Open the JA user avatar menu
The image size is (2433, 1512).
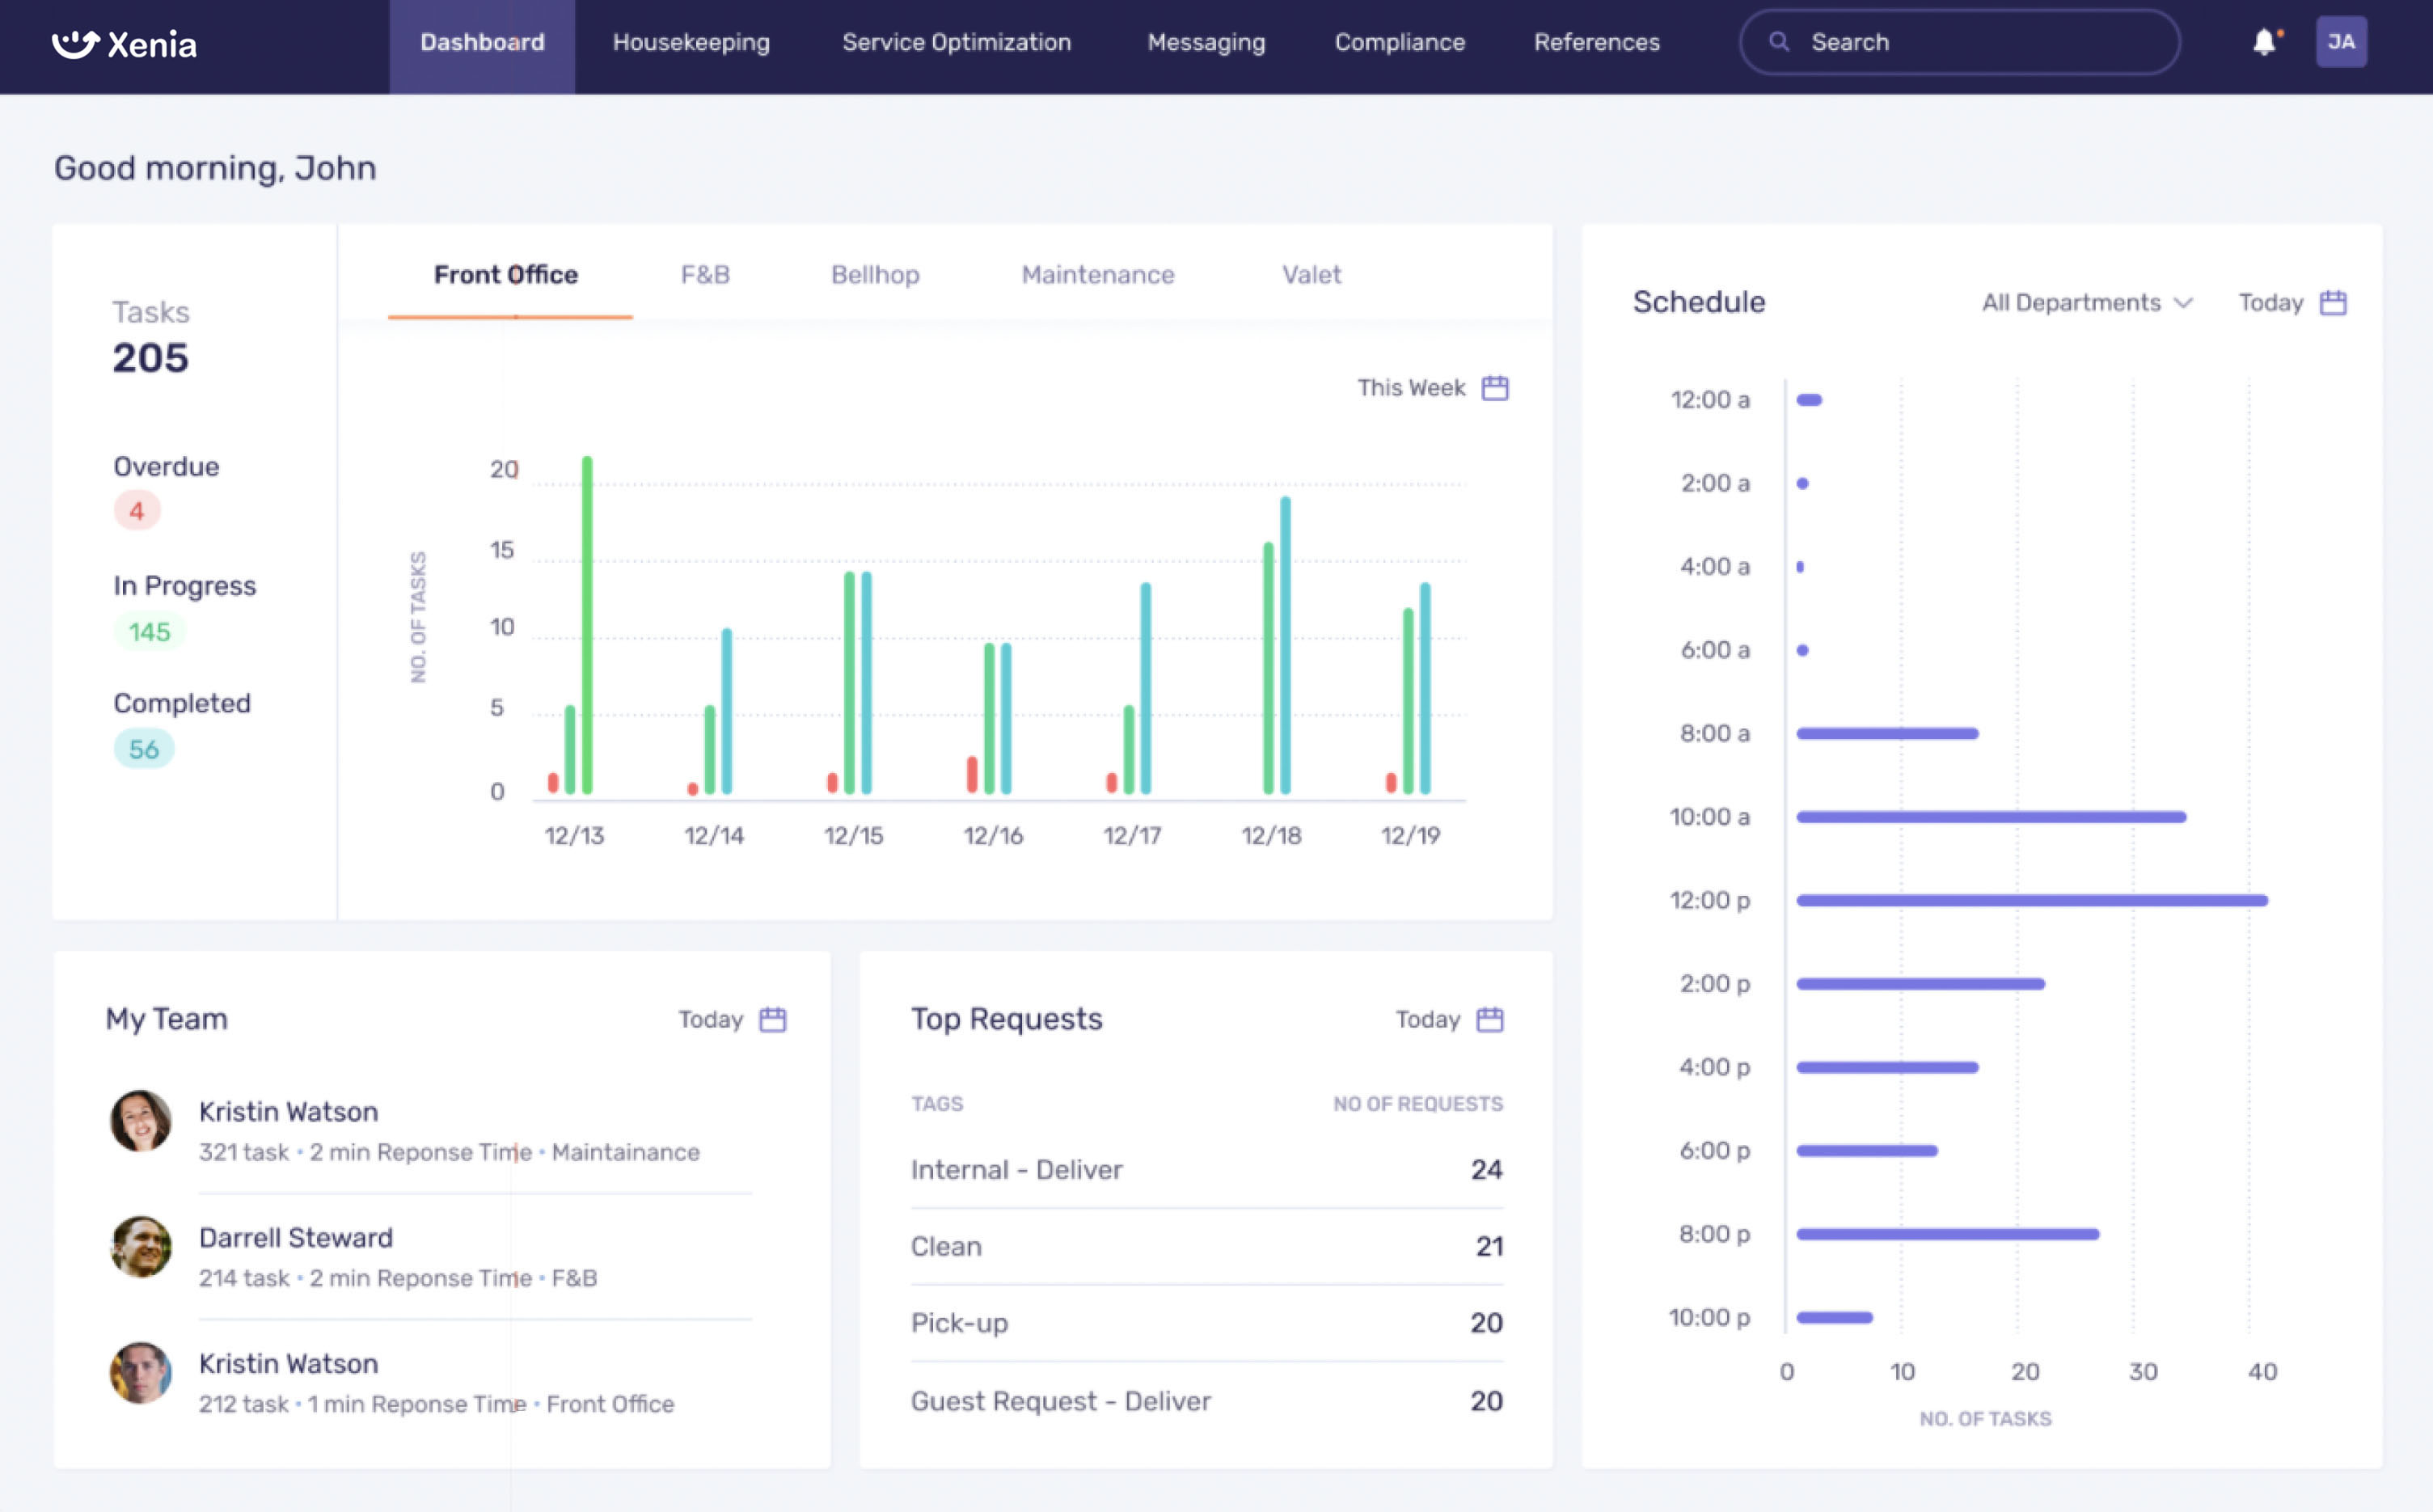pos(2340,42)
